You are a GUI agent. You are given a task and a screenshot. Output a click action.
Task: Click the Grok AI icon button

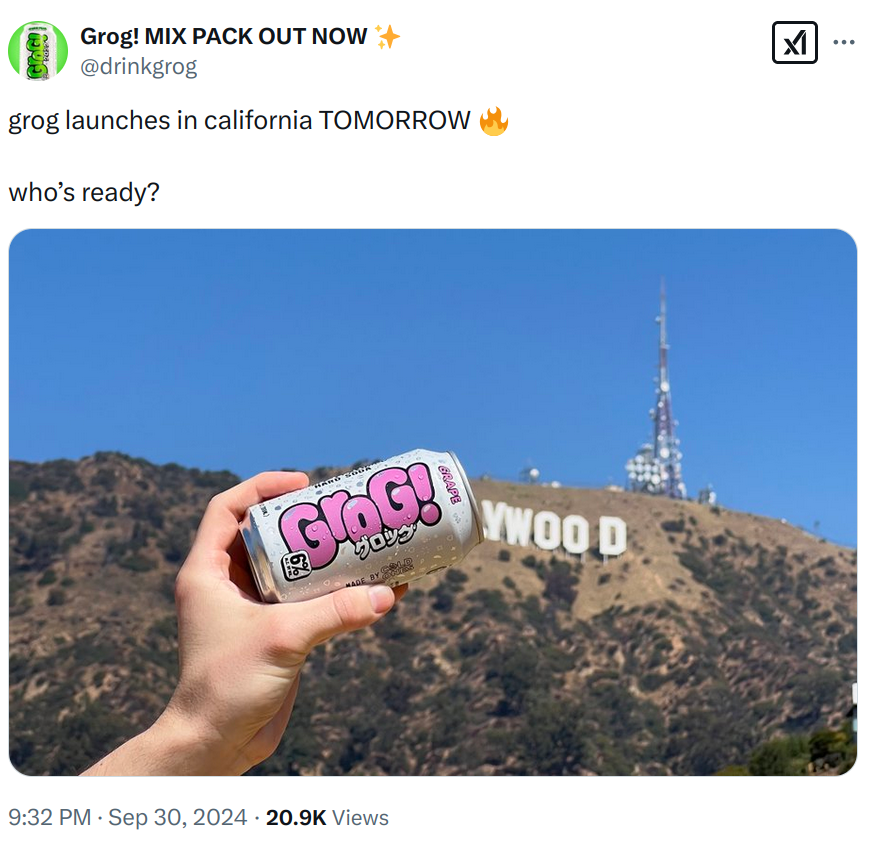tap(794, 43)
